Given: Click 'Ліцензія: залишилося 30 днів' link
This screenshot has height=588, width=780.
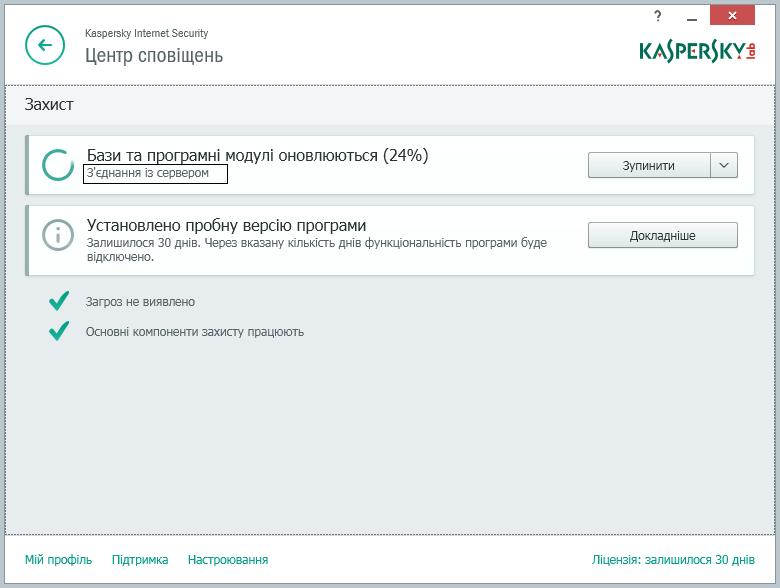Looking at the screenshot, I should pyautogui.click(x=673, y=560).
